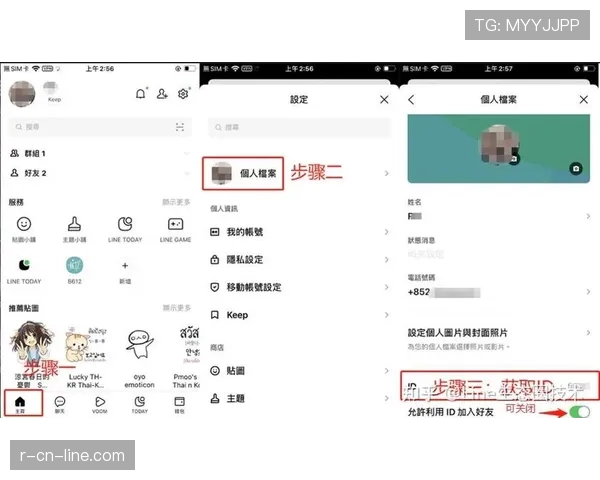Open the Keep settings entry
The height and width of the screenshot is (480, 600).
(x=300, y=315)
